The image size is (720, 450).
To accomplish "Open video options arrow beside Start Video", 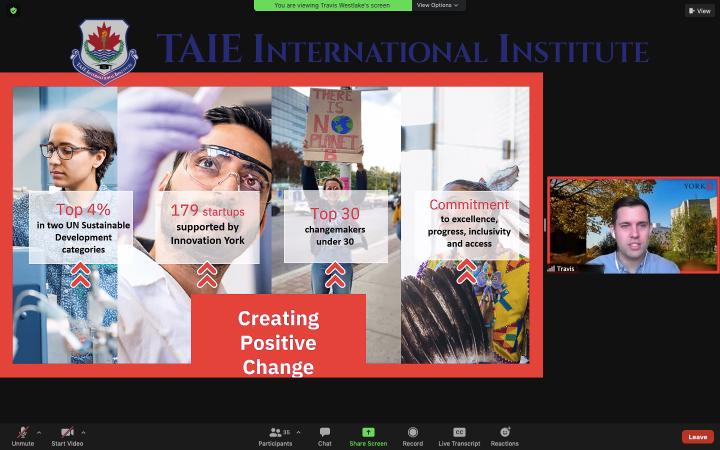I will click(x=83, y=432).
